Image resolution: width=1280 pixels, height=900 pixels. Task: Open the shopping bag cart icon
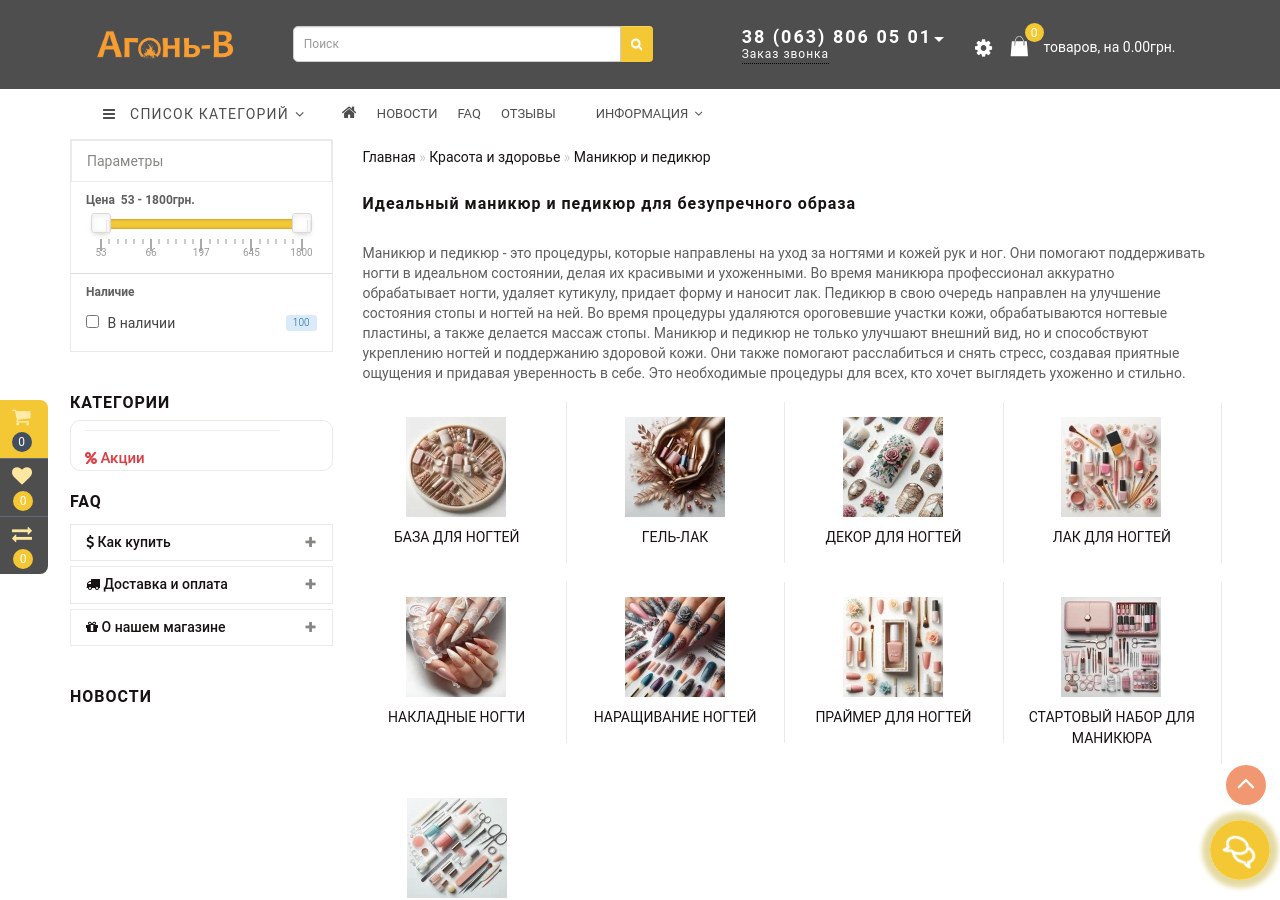pyautogui.click(x=1019, y=47)
